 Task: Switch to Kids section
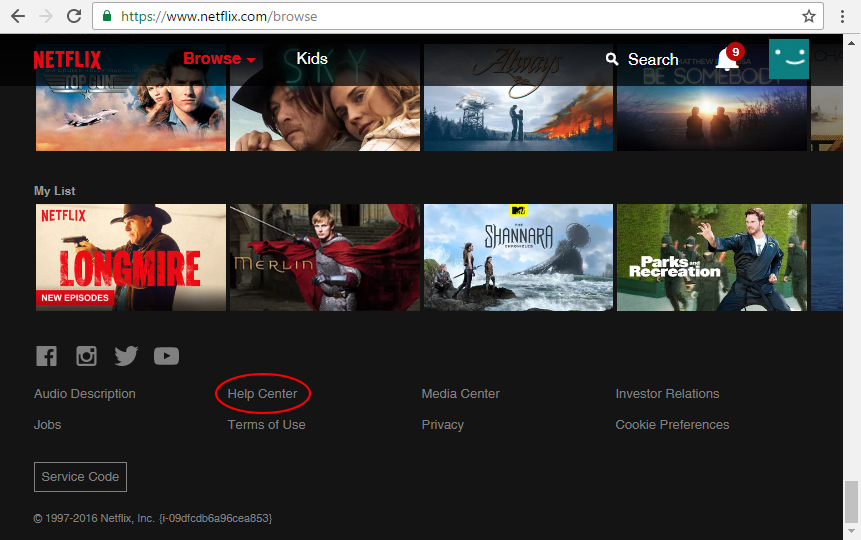click(312, 59)
